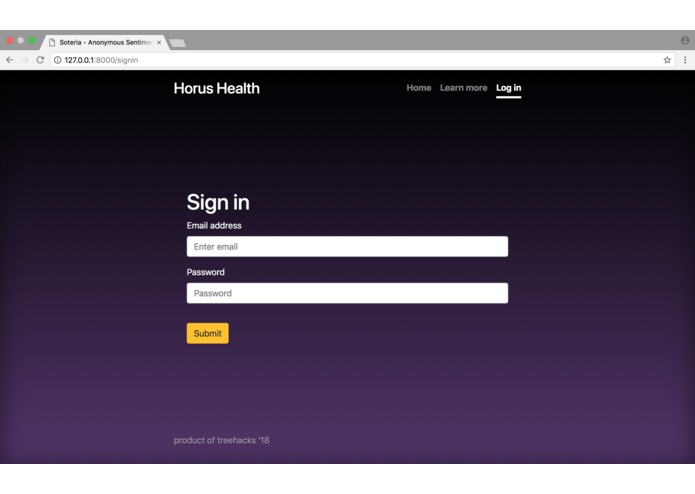Click the browser back arrow

coord(10,60)
